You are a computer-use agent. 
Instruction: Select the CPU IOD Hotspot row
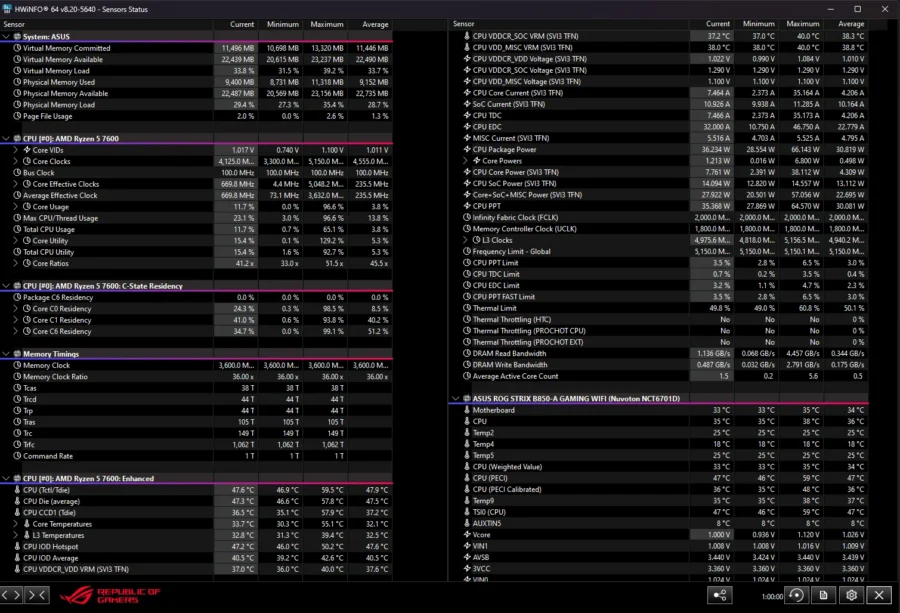click(x=196, y=547)
